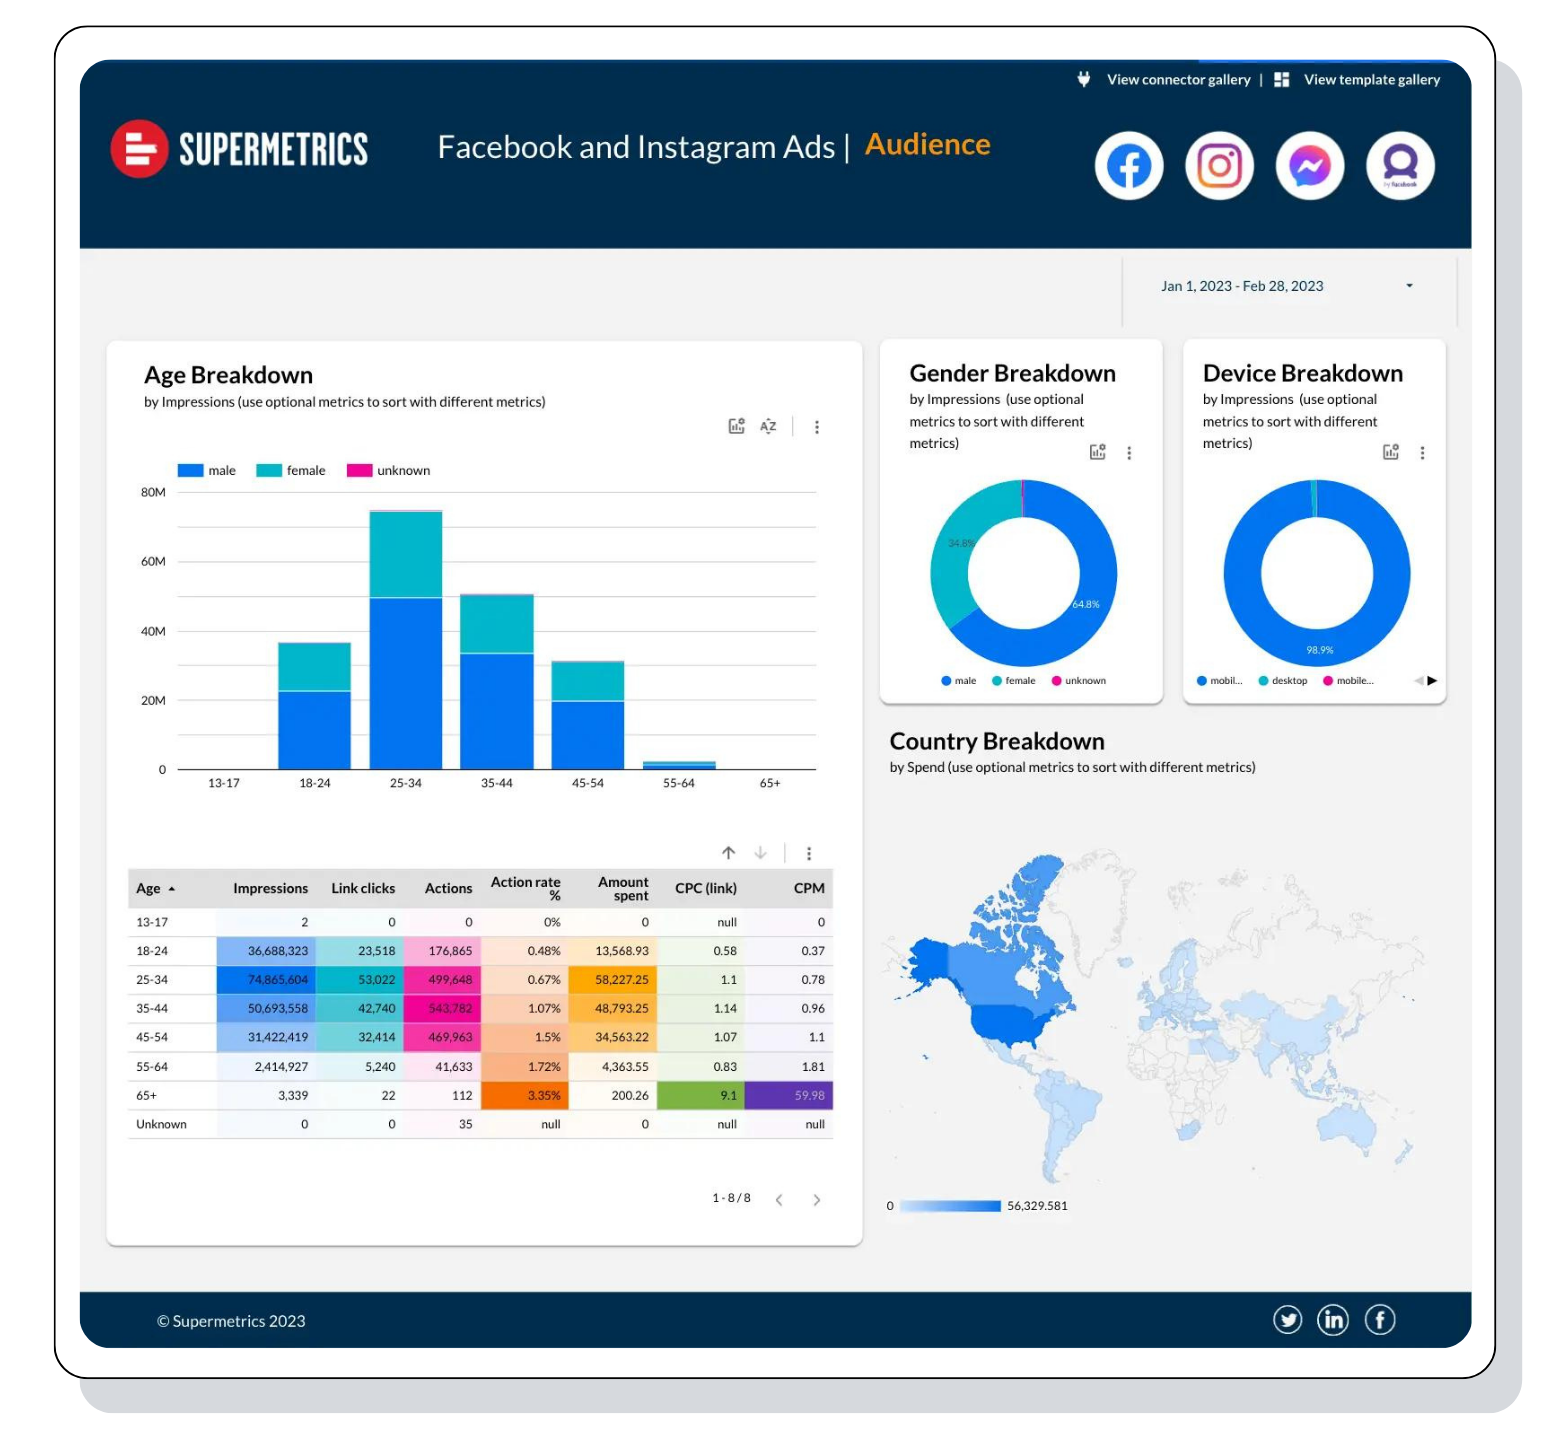Click the Messenger icon in header
The image size is (1552, 1436).
1309,166
